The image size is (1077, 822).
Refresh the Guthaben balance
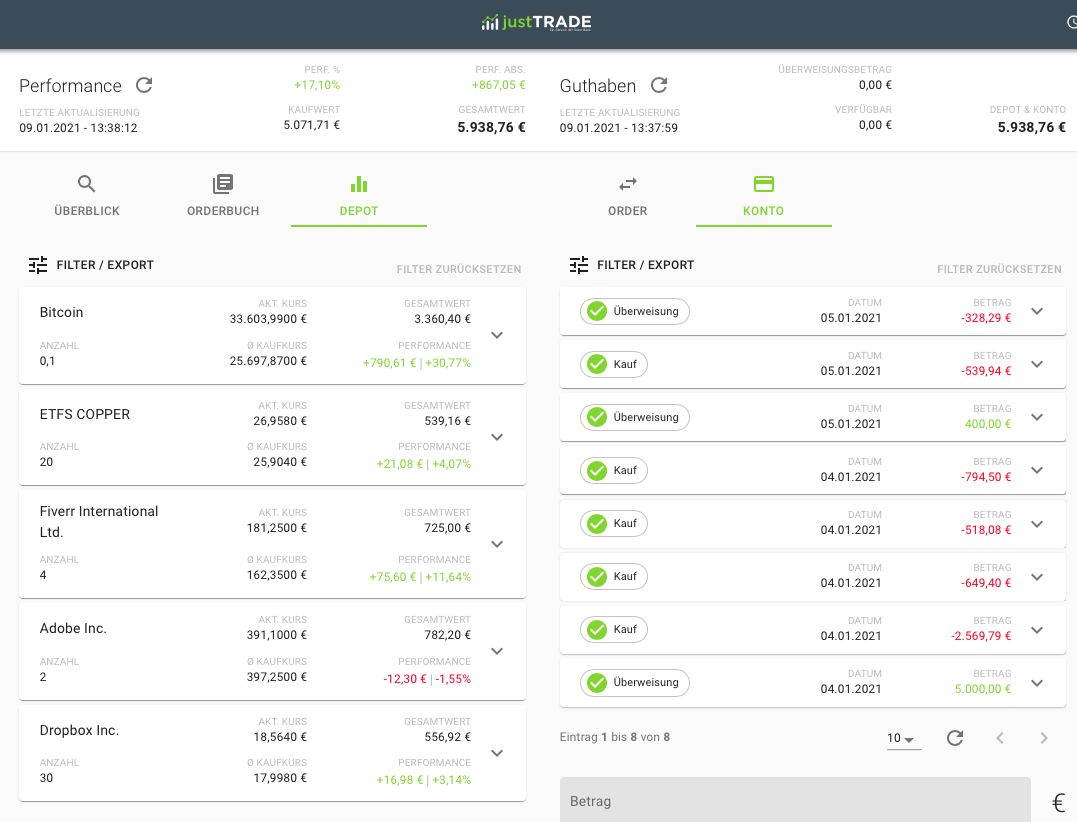click(x=659, y=85)
